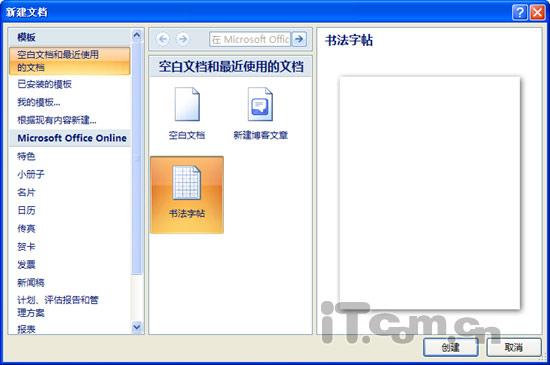The height and width of the screenshot is (365, 550).
Task: Open the 名片 template category
Action: pyautogui.click(x=26, y=192)
